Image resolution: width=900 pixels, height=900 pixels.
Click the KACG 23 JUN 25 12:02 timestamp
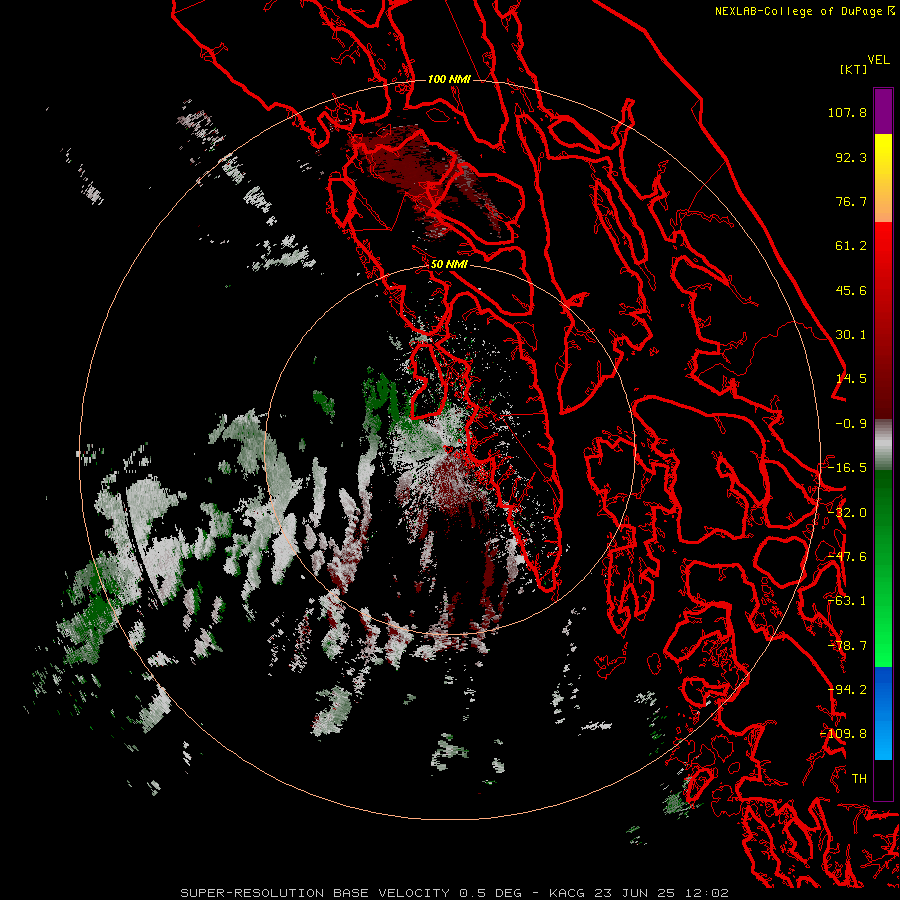click(x=639, y=893)
